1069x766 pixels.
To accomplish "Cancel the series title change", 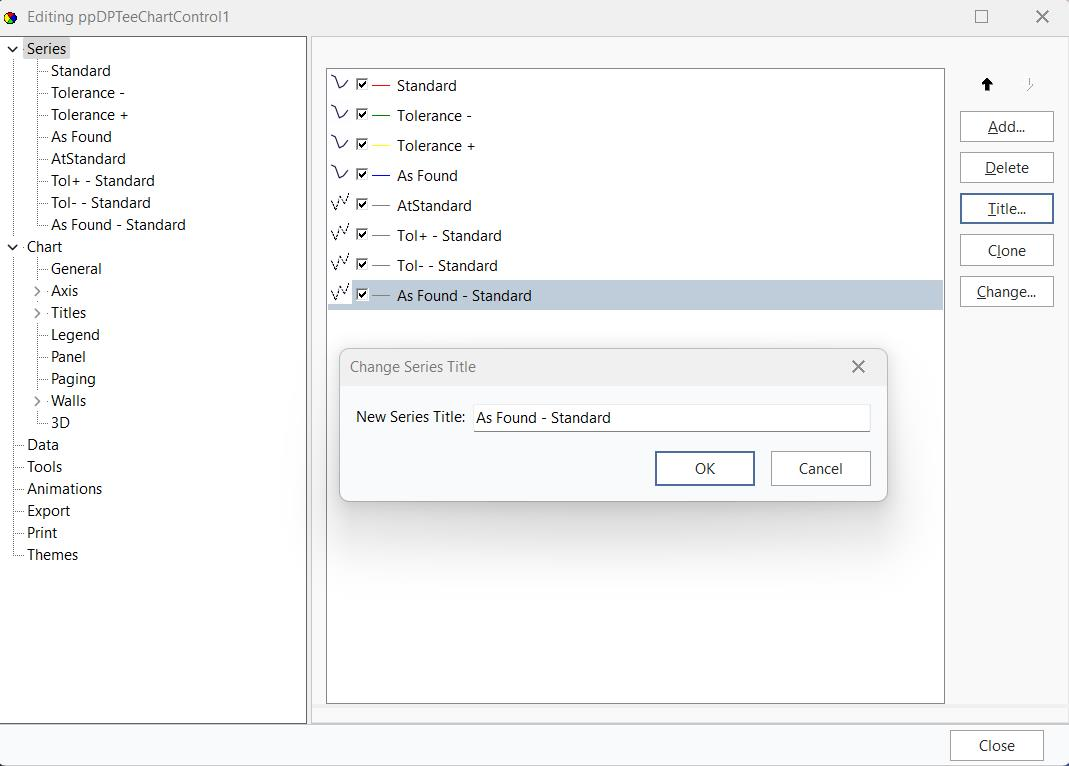I will (x=820, y=469).
